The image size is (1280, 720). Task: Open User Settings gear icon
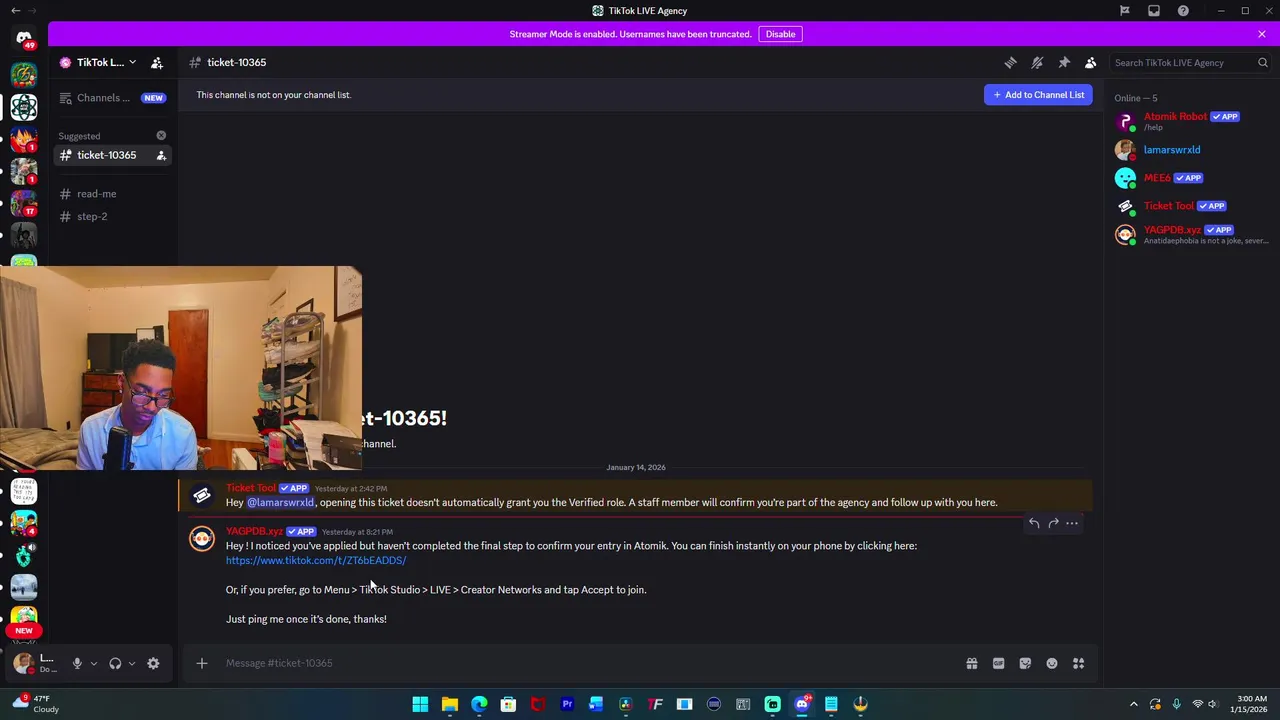coord(153,663)
